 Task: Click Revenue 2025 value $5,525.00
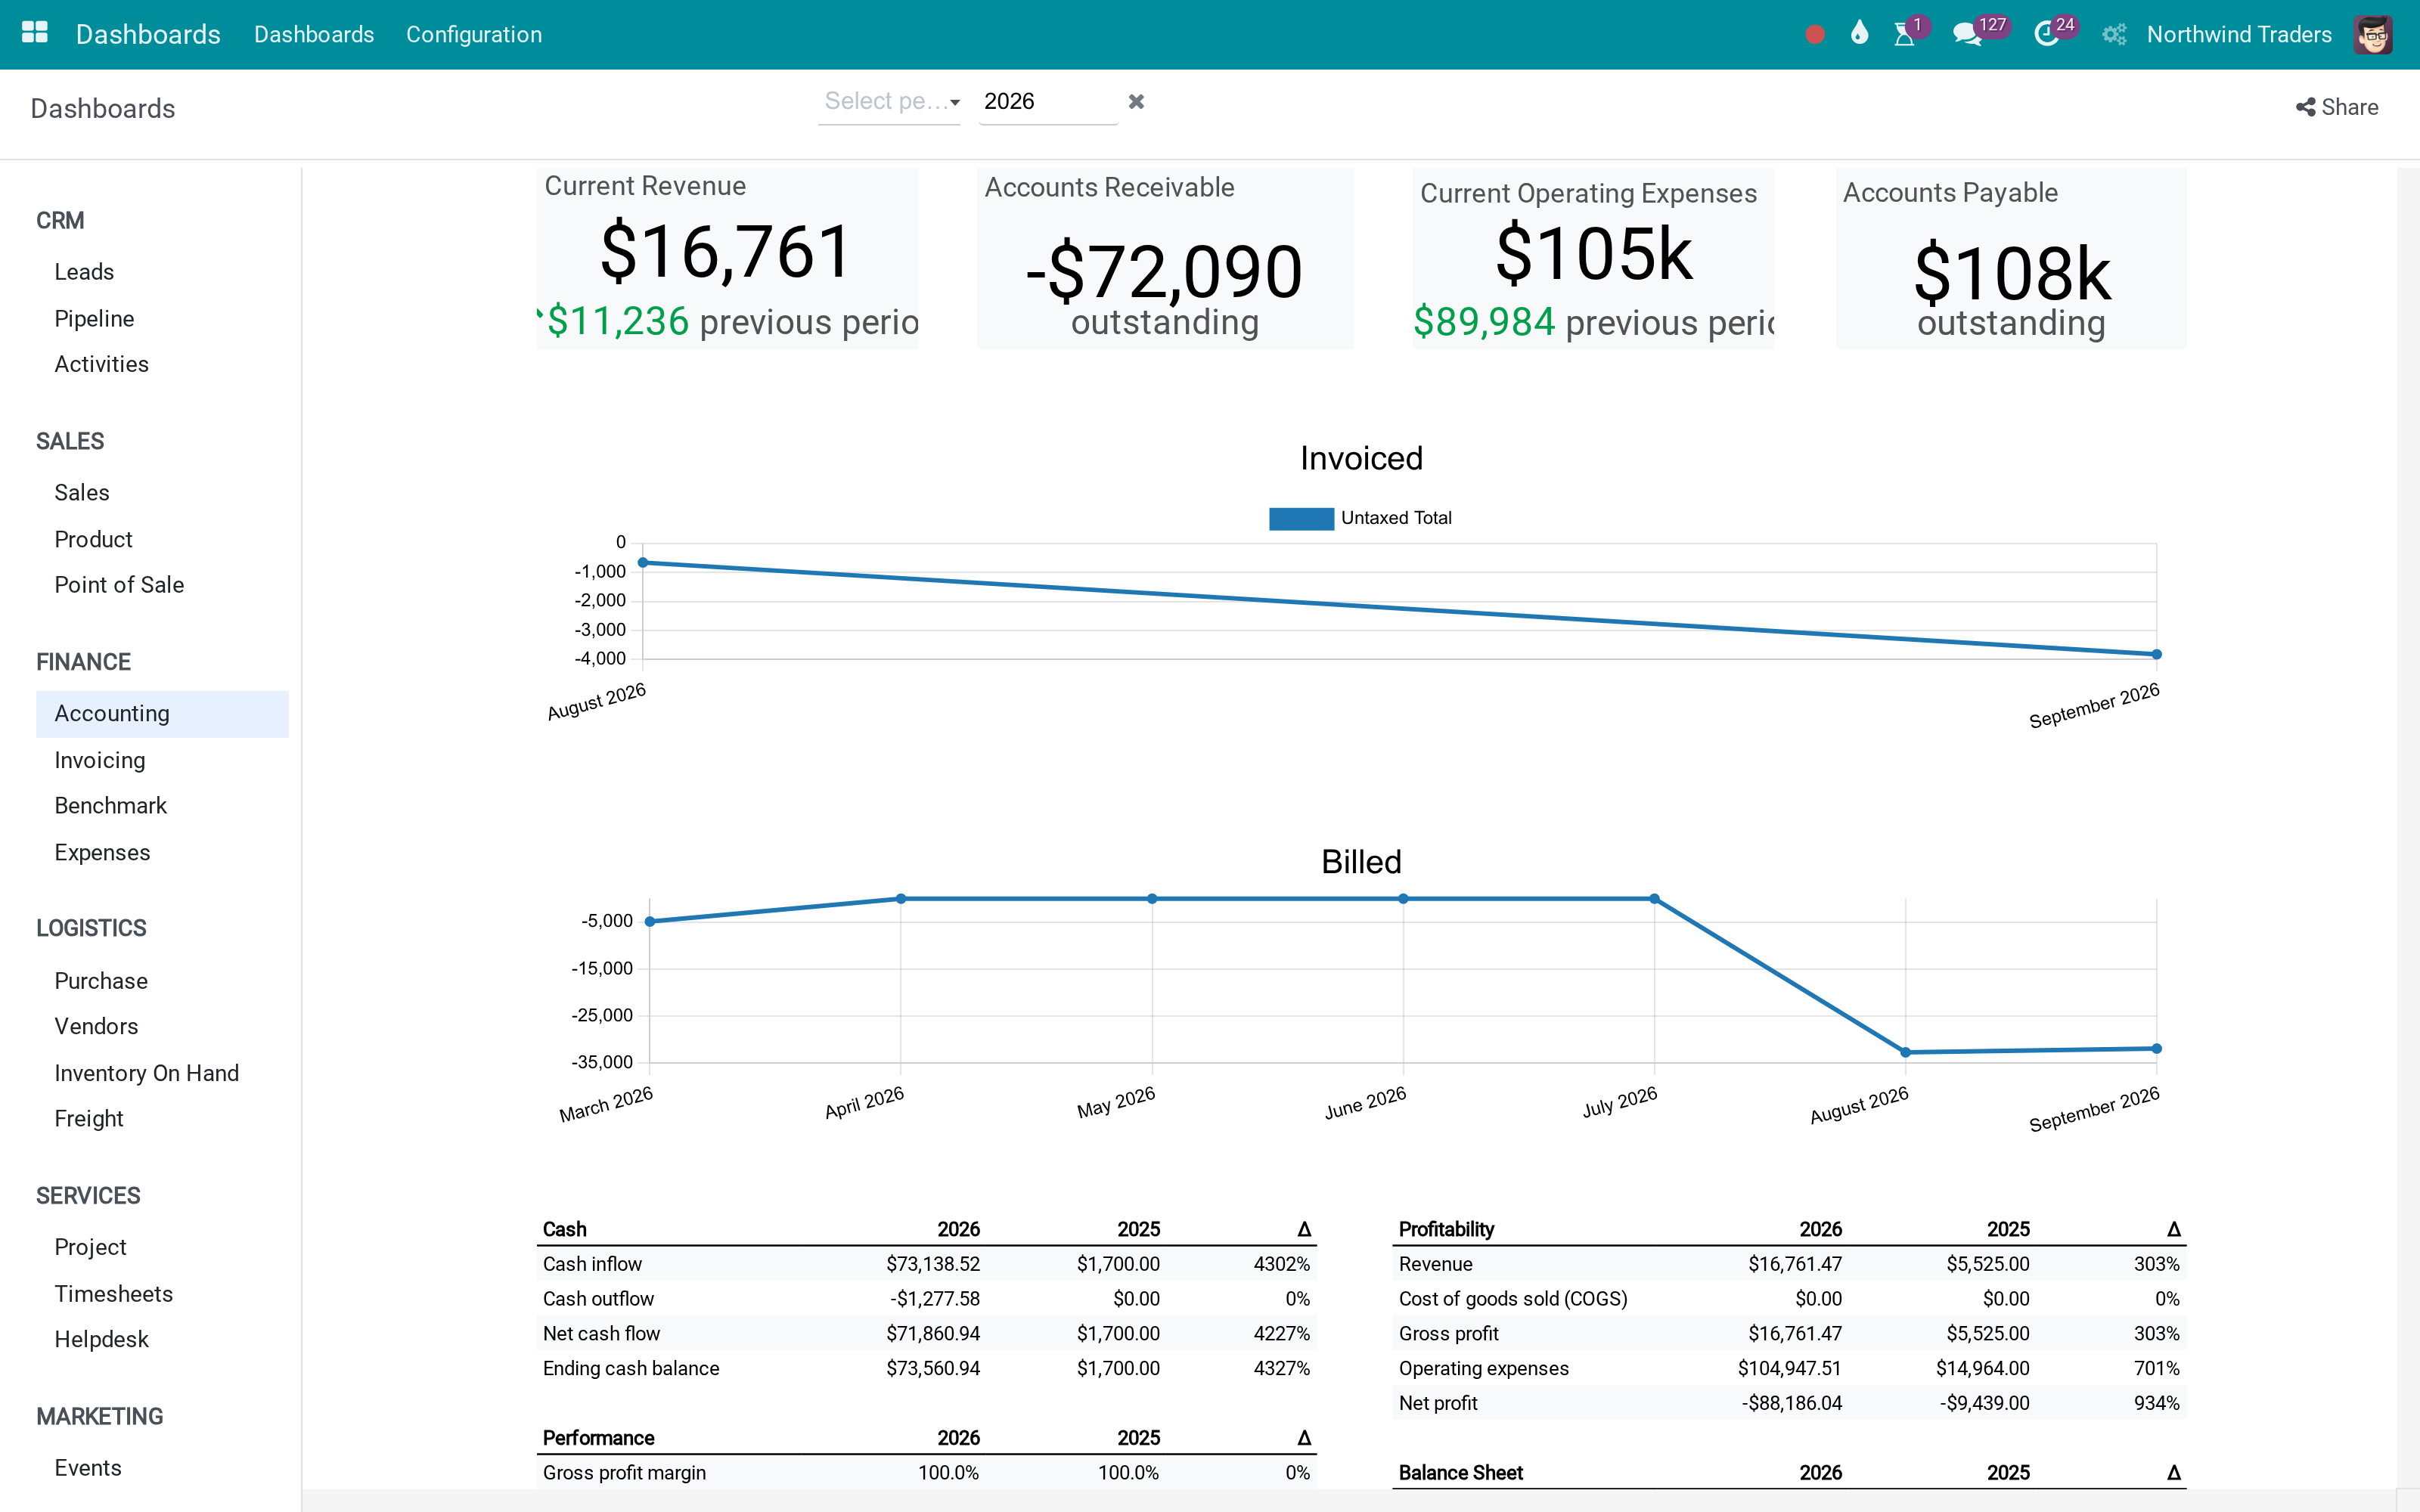point(1987,1264)
